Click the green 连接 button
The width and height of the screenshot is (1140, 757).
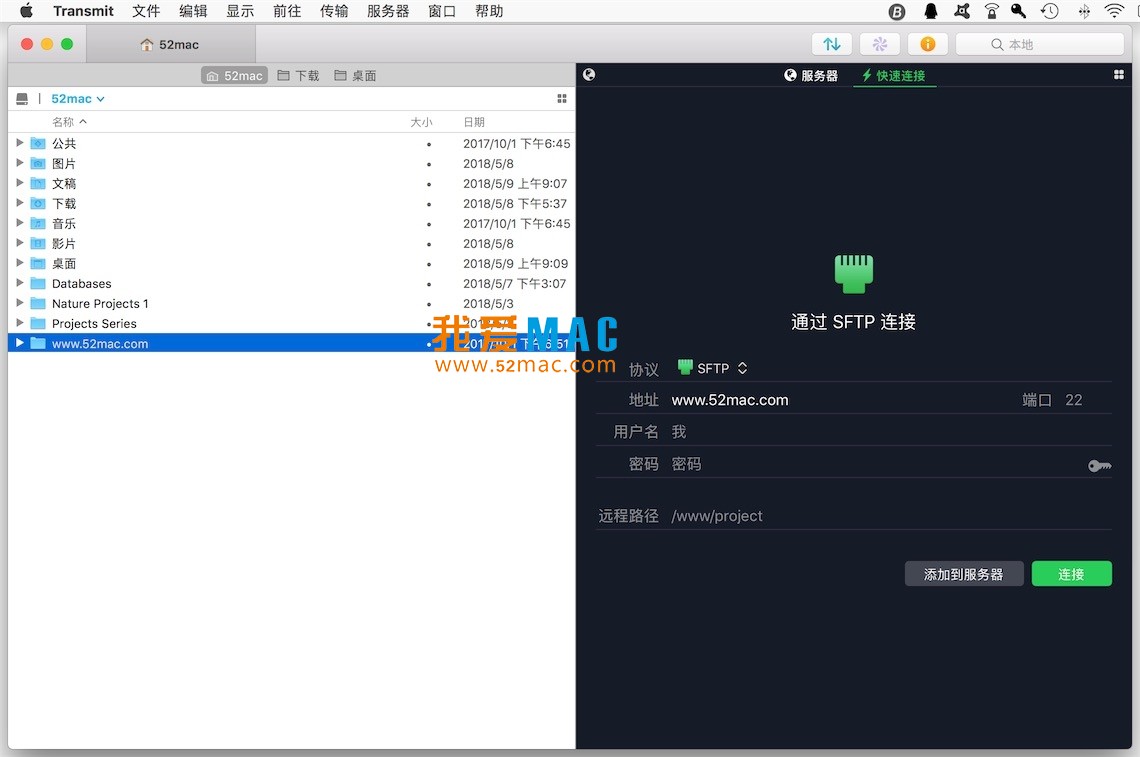click(1071, 574)
